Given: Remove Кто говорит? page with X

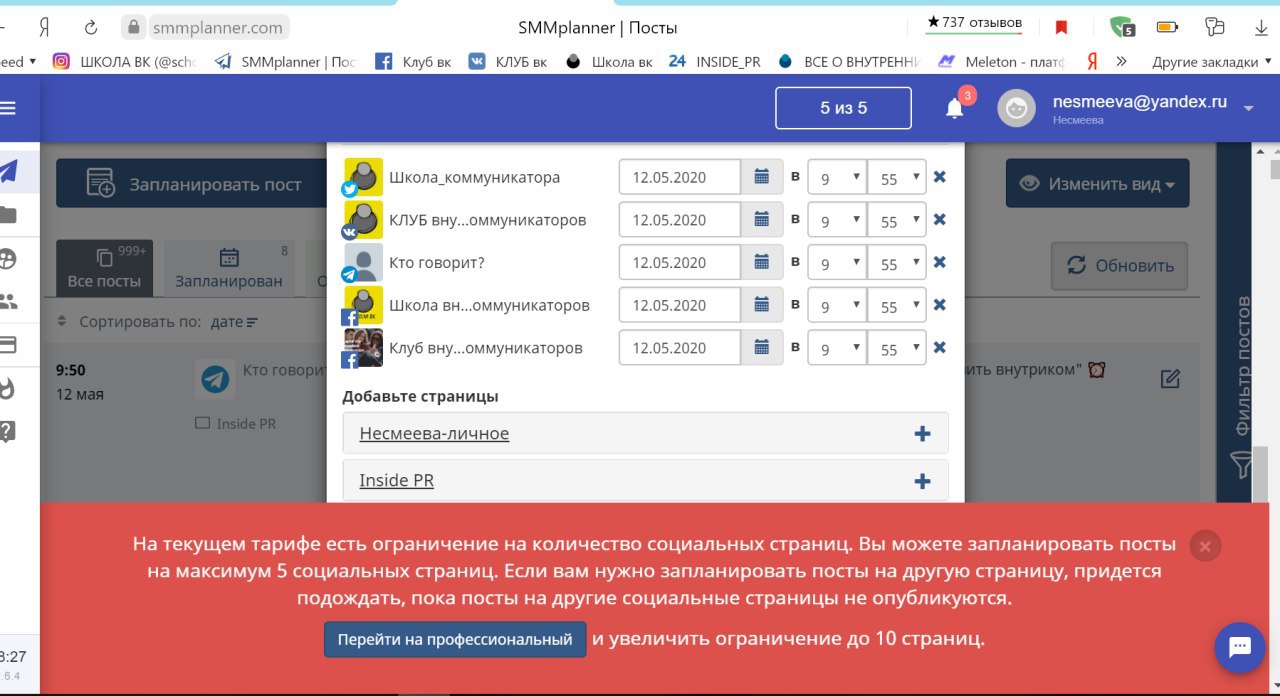Looking at the screenshot, I should 940,263.
